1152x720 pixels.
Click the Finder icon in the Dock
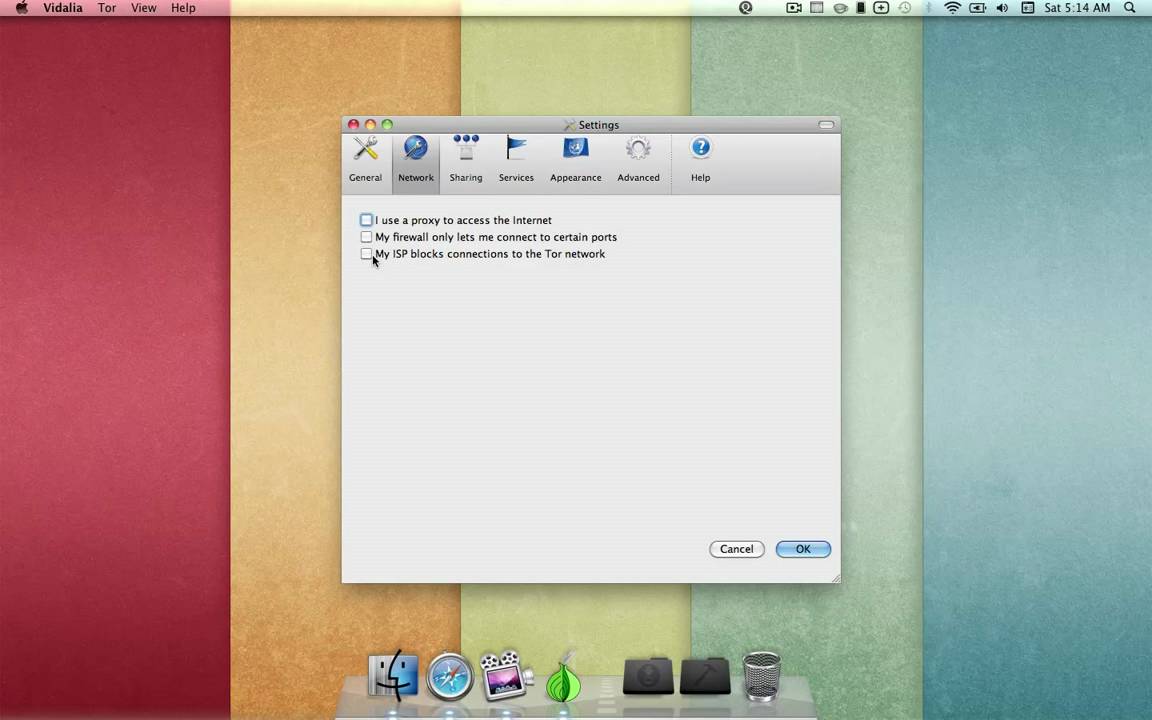[x=393, y=674]
